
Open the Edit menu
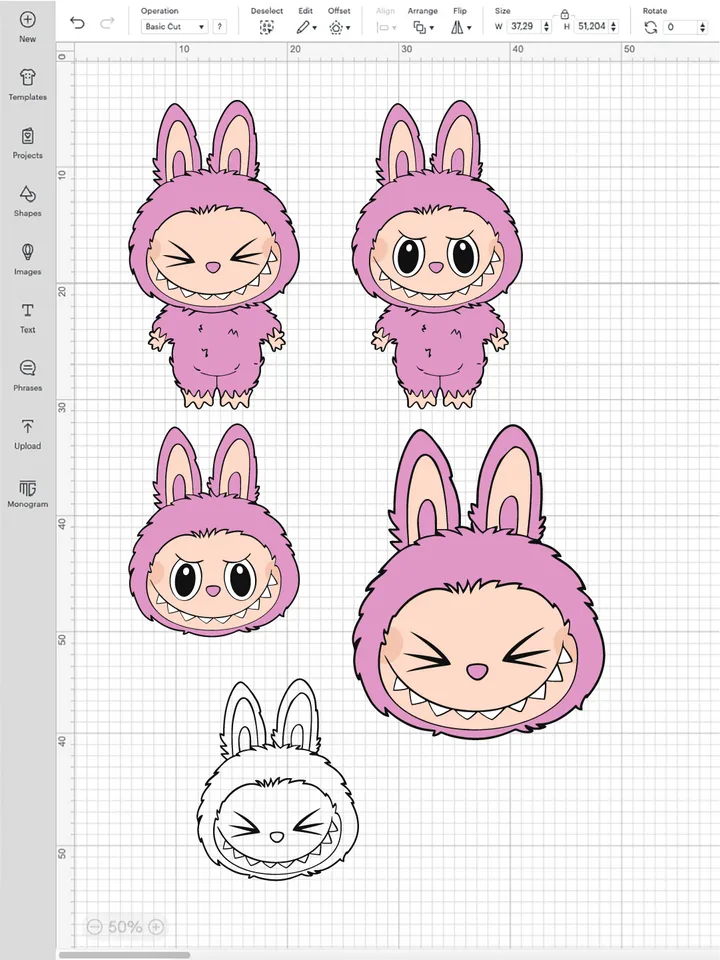[x=306, y=28]
